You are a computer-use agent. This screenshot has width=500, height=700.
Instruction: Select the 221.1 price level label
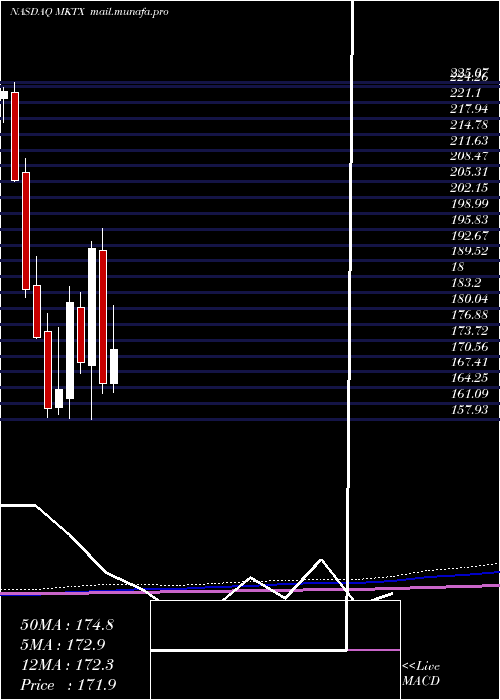click(x=466, y=93)
